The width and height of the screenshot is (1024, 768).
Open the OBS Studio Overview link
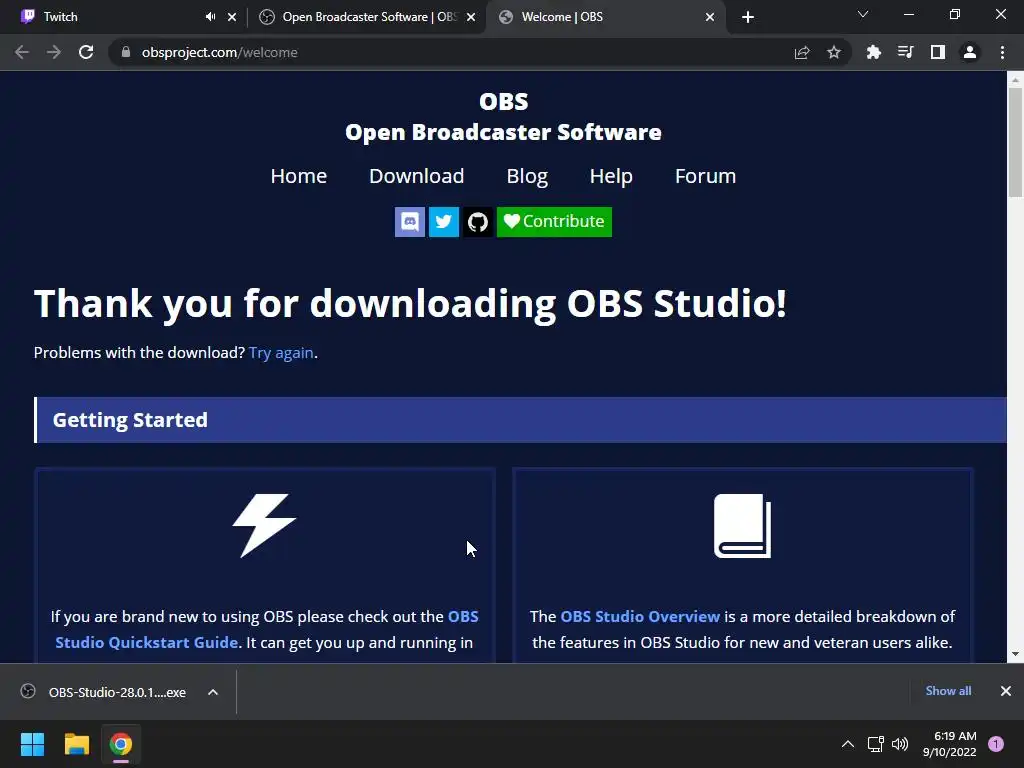(x=640, y=616)
